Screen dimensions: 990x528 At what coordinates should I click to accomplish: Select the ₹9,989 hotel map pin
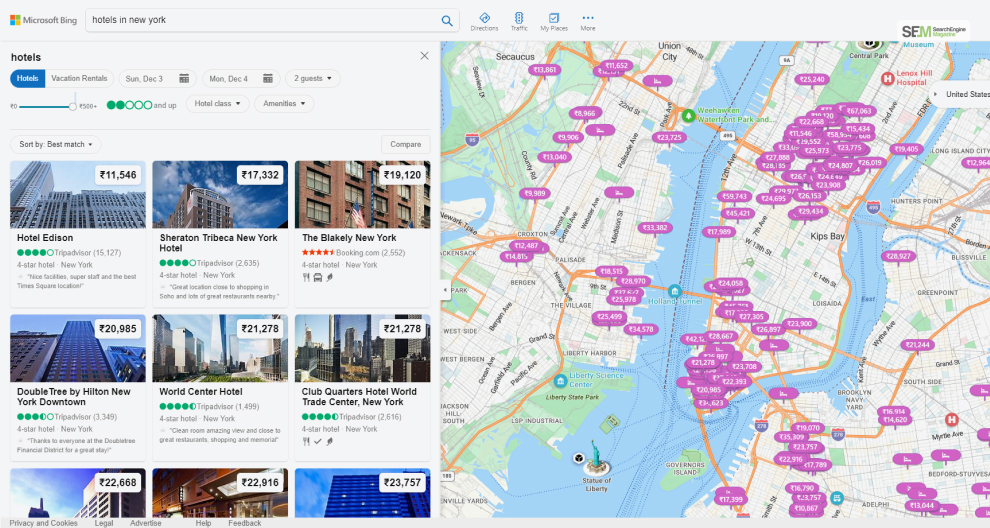point(535,194)
